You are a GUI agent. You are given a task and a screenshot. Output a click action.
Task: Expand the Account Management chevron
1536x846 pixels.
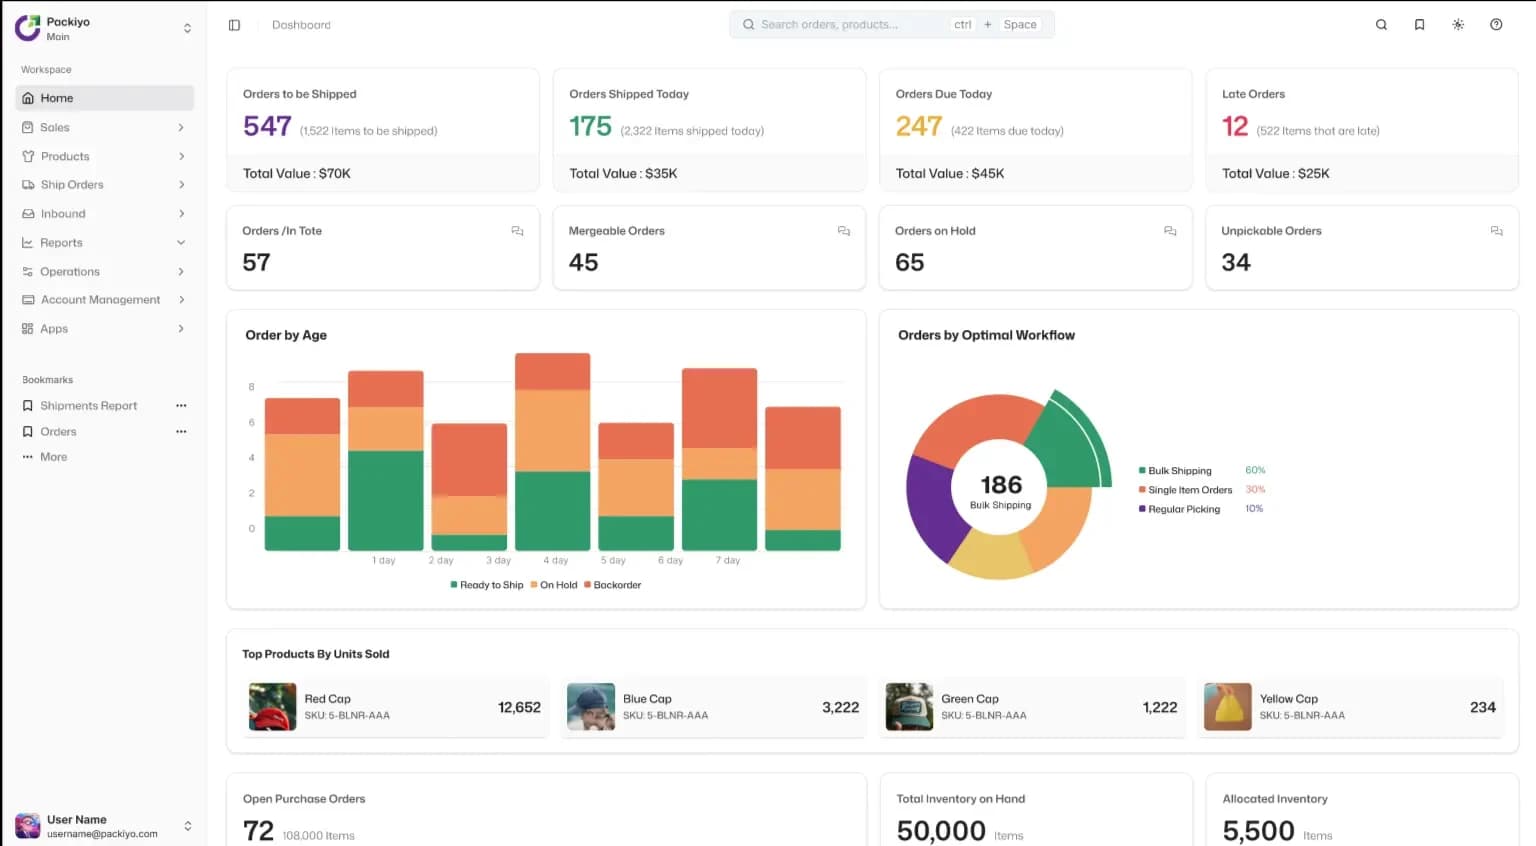(x=181, y=300)
